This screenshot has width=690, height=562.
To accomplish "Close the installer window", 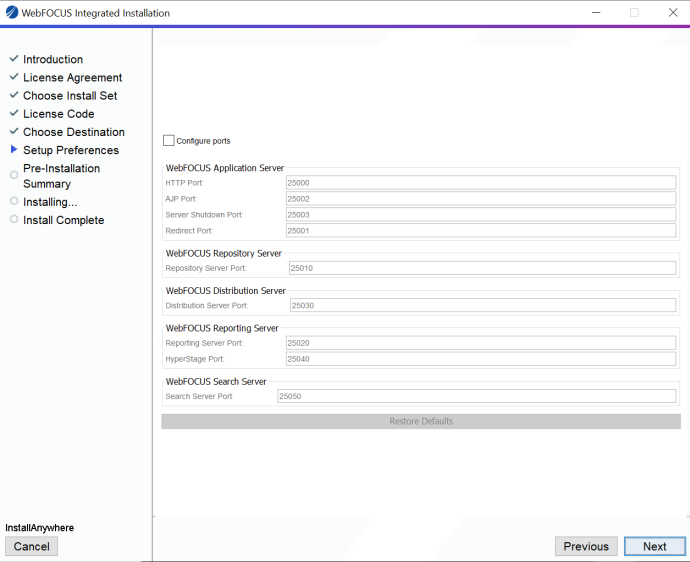I will (x=673, y=13).
